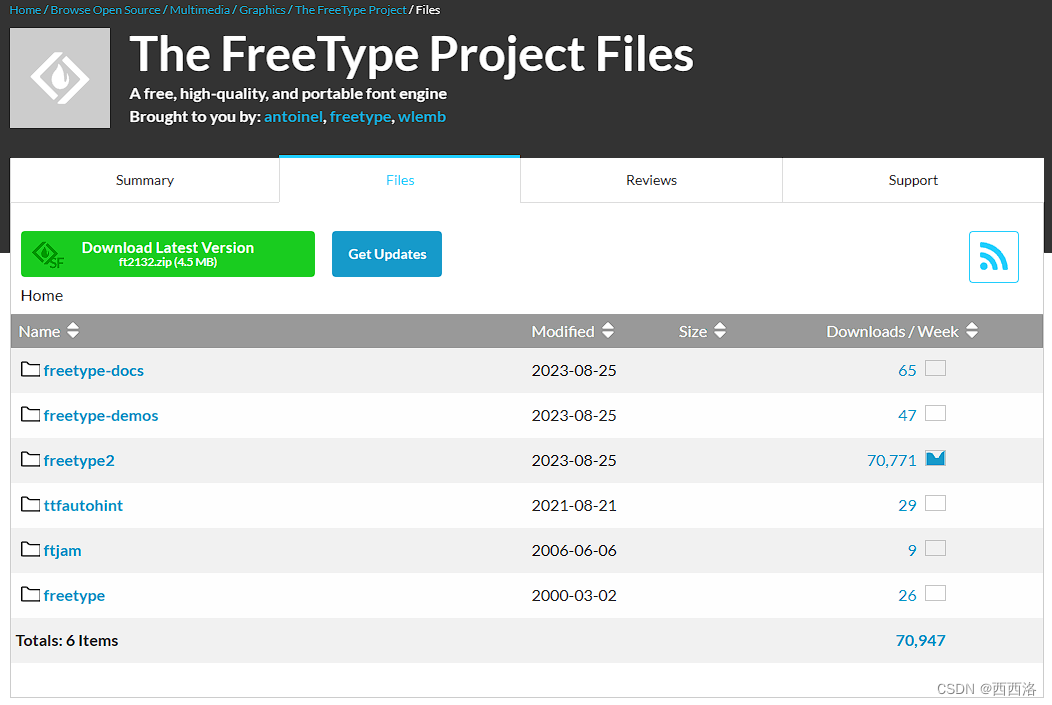This screenshot has height=705, width=1052.
Task: Sort by Size using the arrow icon
Action: (720, 331)
